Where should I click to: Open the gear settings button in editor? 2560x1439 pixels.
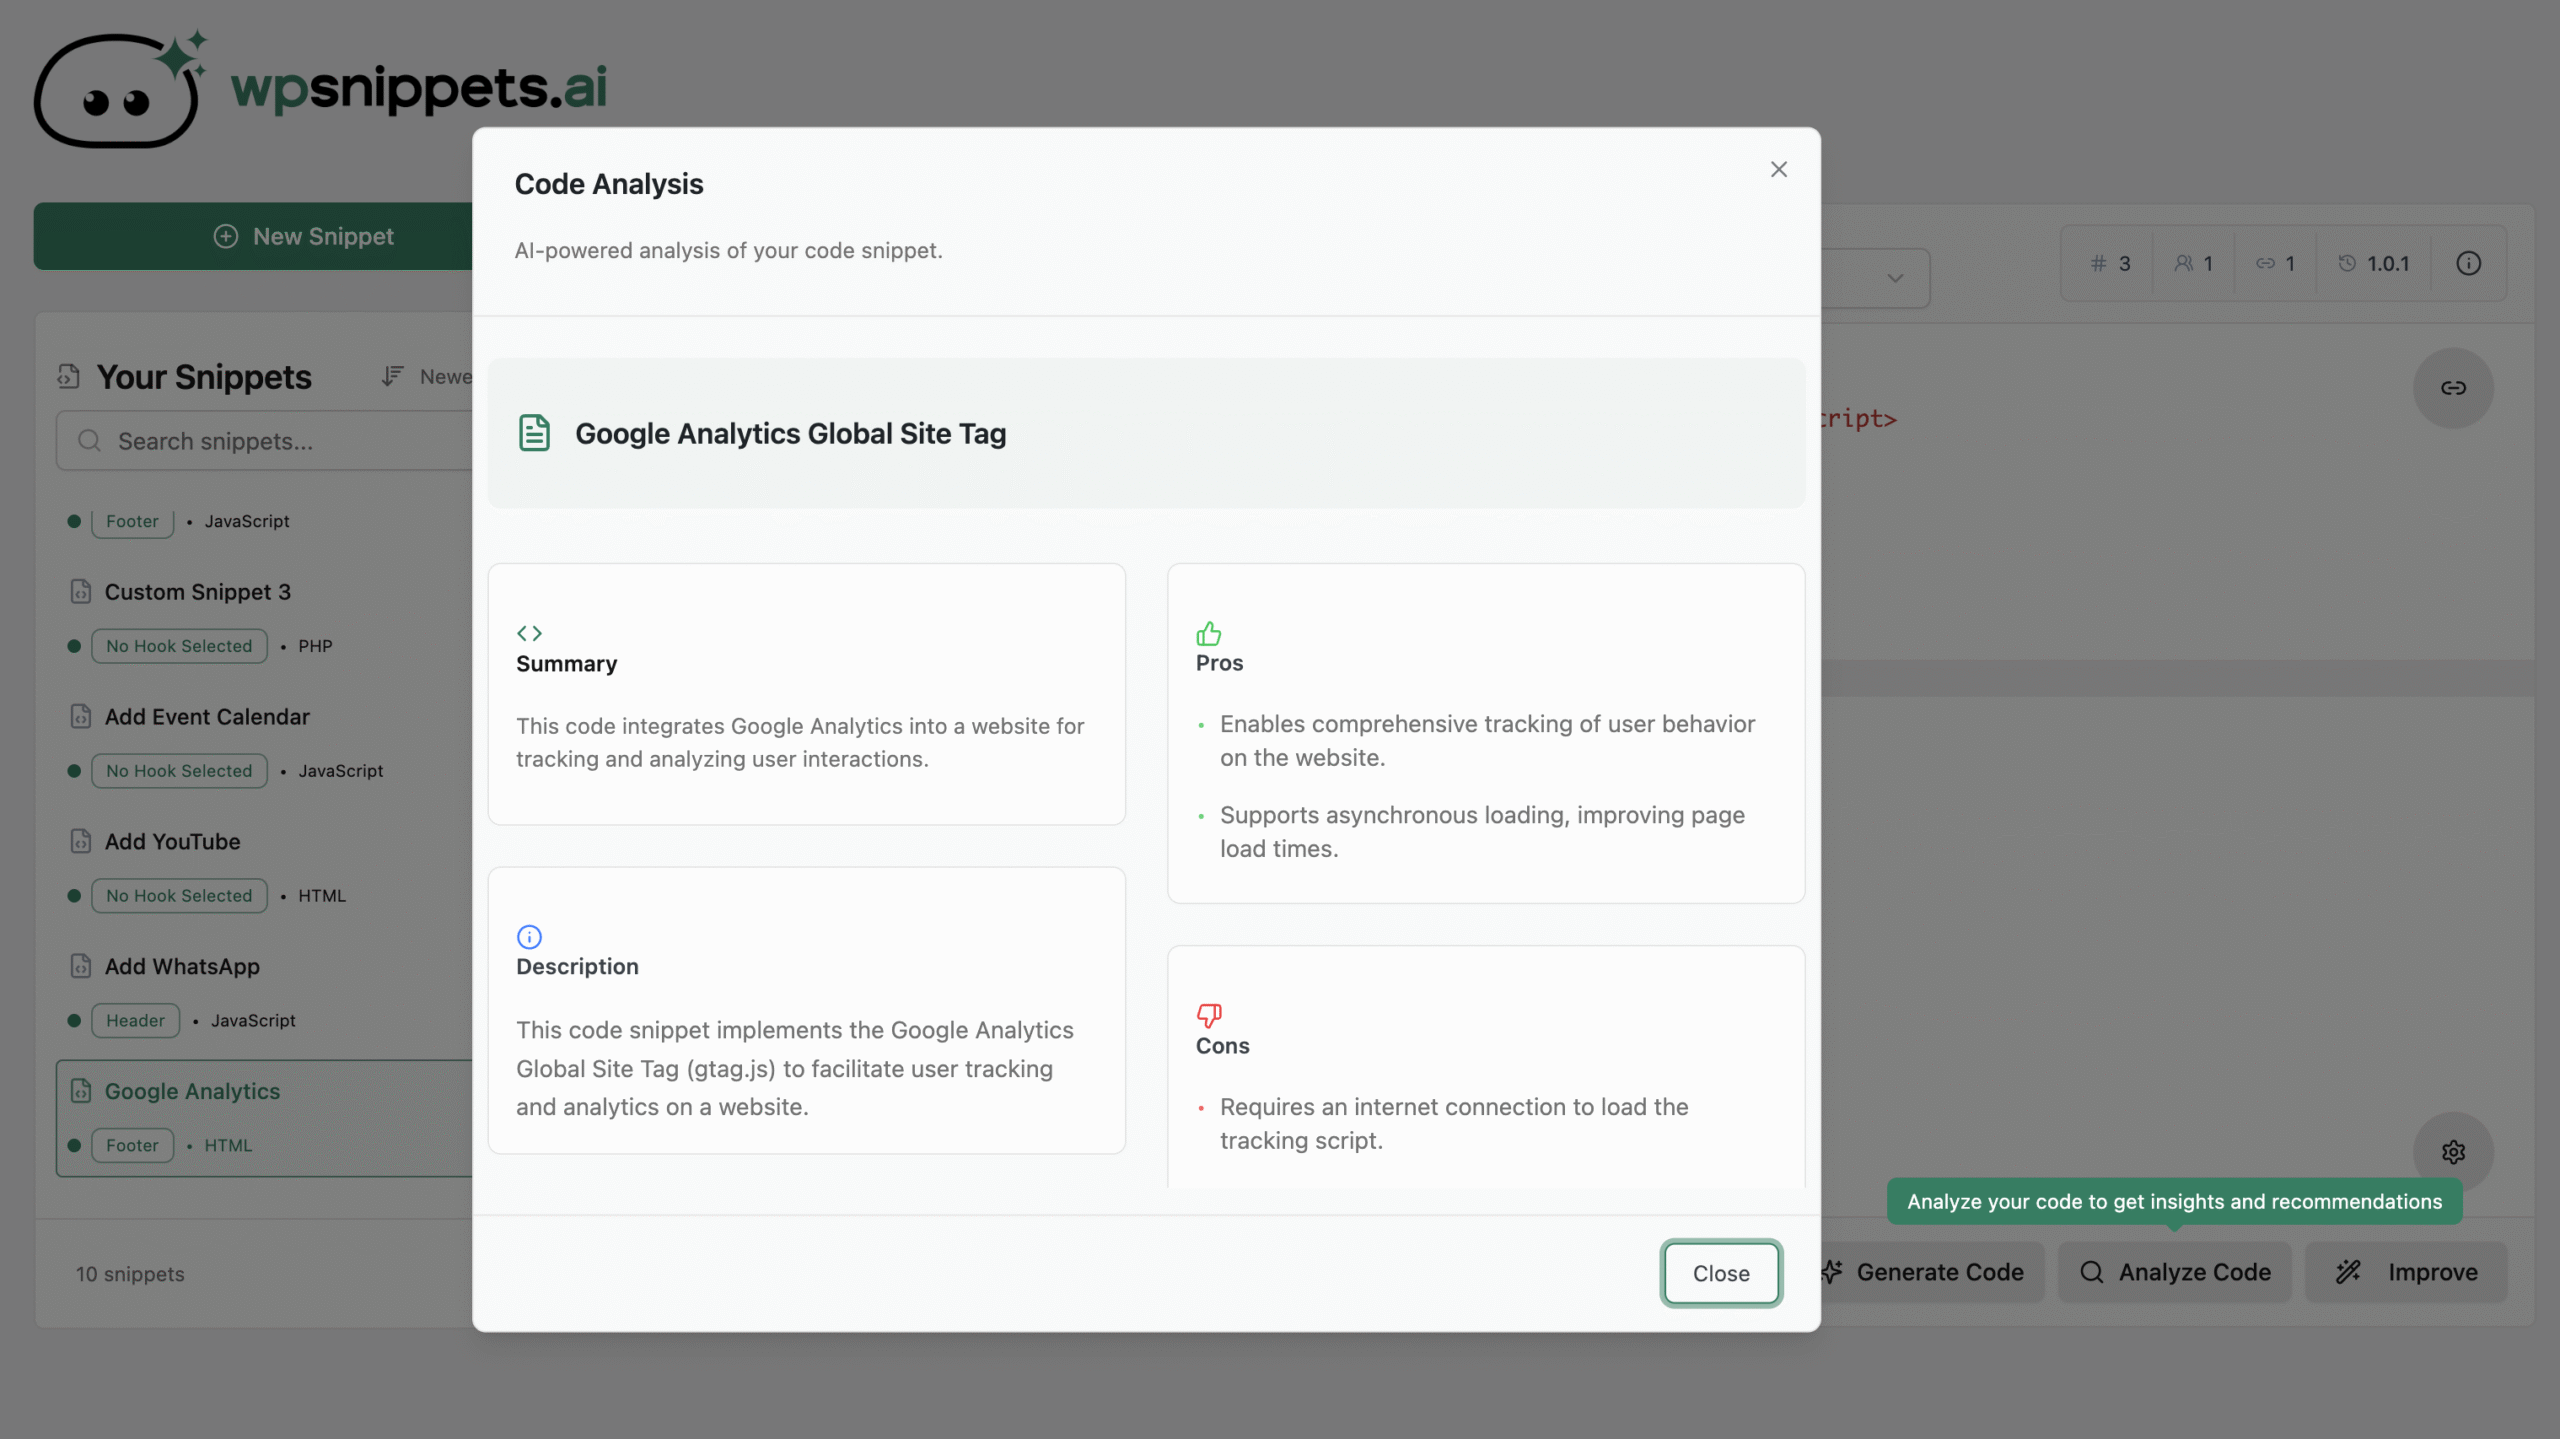pyautogui.click(x=2453, y=1152)
